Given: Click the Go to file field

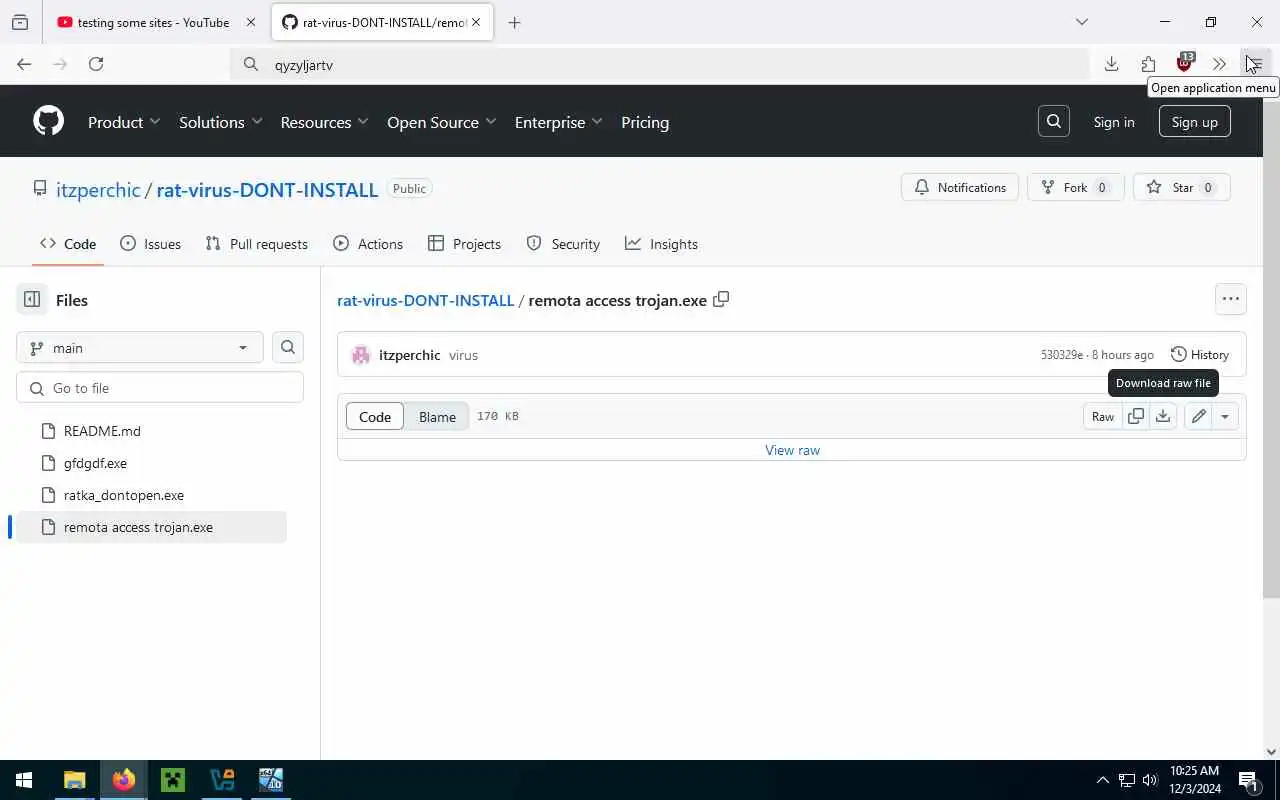Looking at the screenshot, I should (160, 388).
